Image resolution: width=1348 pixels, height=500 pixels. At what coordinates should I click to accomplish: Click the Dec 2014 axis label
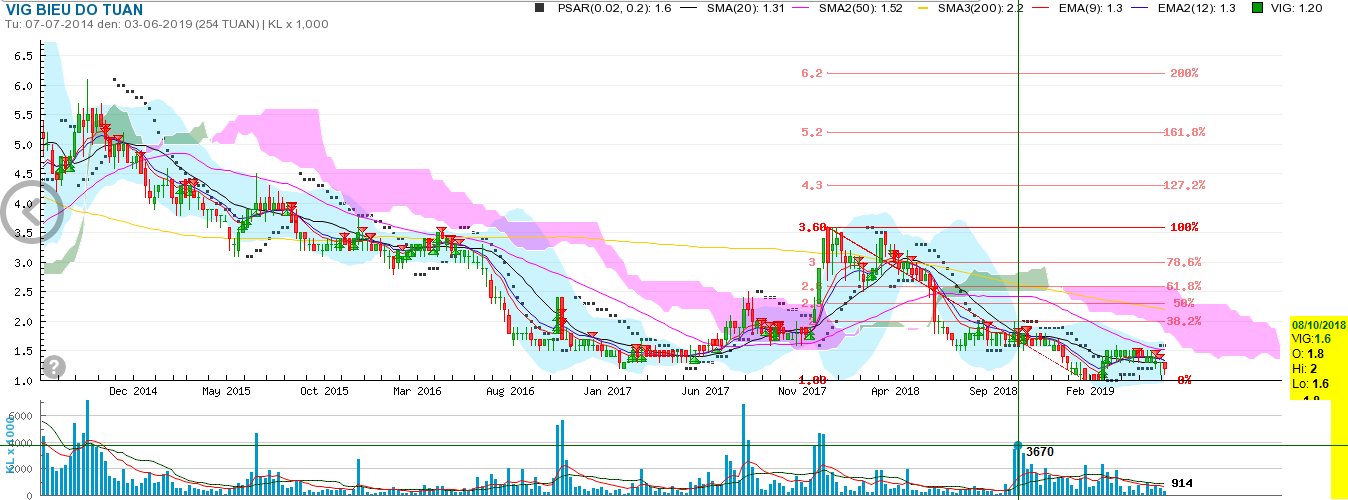click(133, 391)
